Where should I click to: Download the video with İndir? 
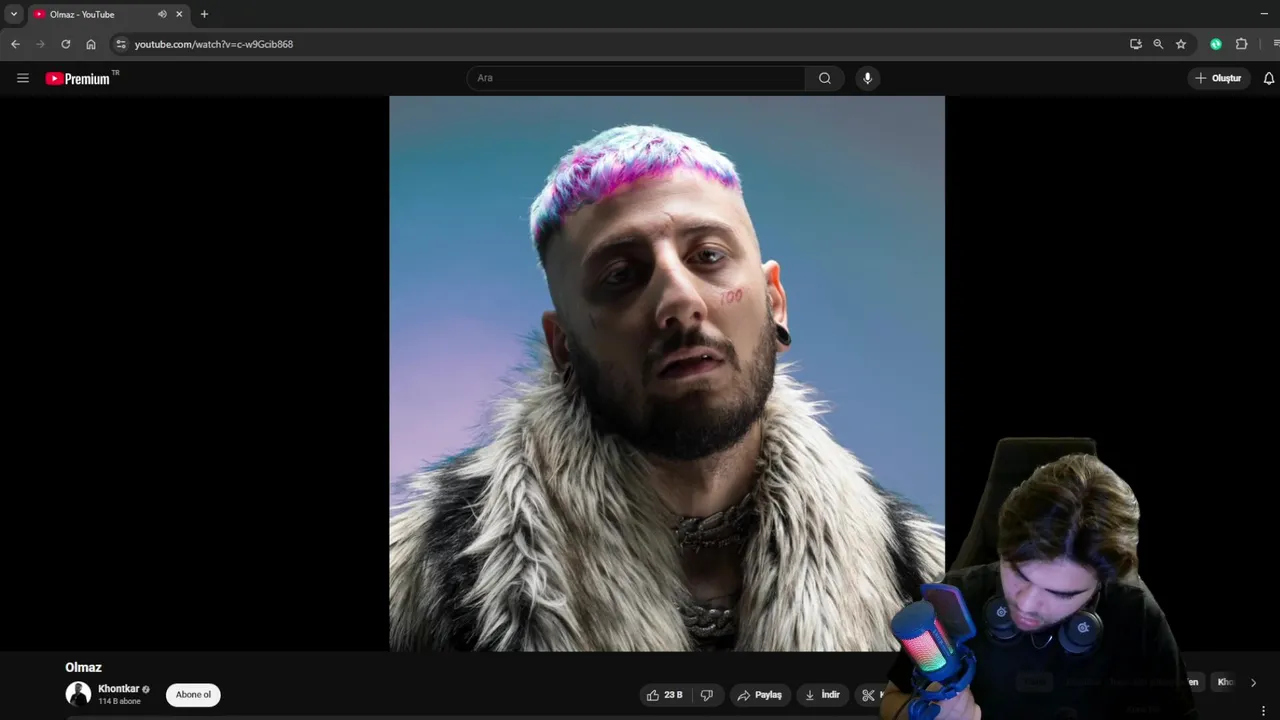(822, 695)
